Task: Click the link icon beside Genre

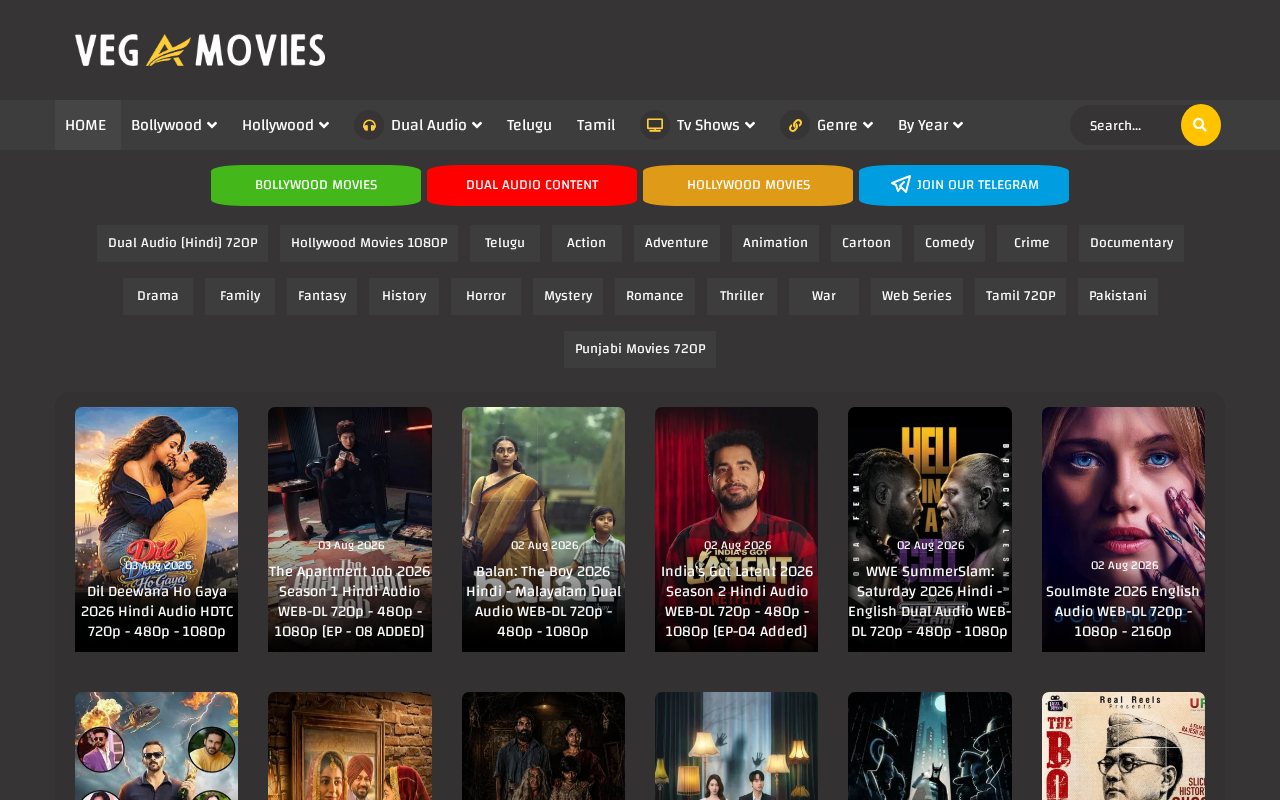Action: point(795,125)
